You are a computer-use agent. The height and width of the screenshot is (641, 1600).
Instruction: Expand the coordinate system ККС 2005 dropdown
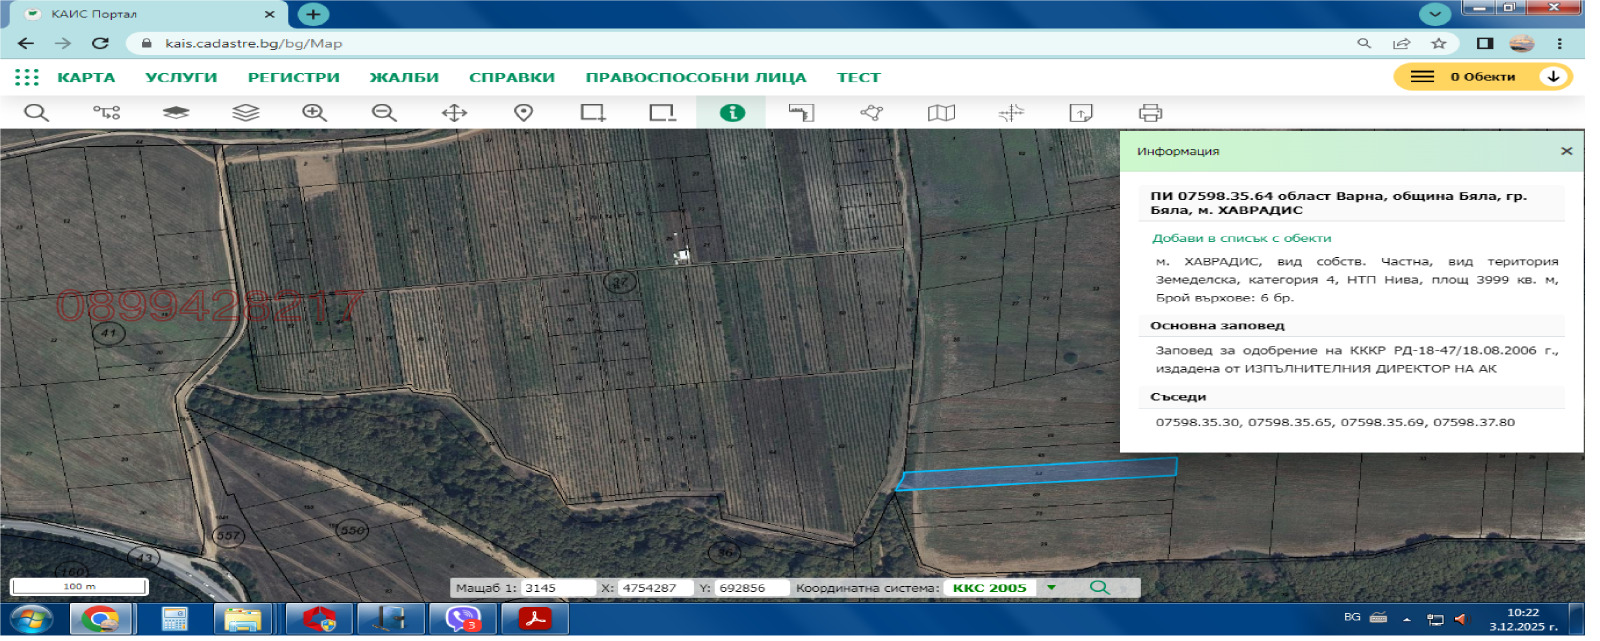click(1051, 588)
